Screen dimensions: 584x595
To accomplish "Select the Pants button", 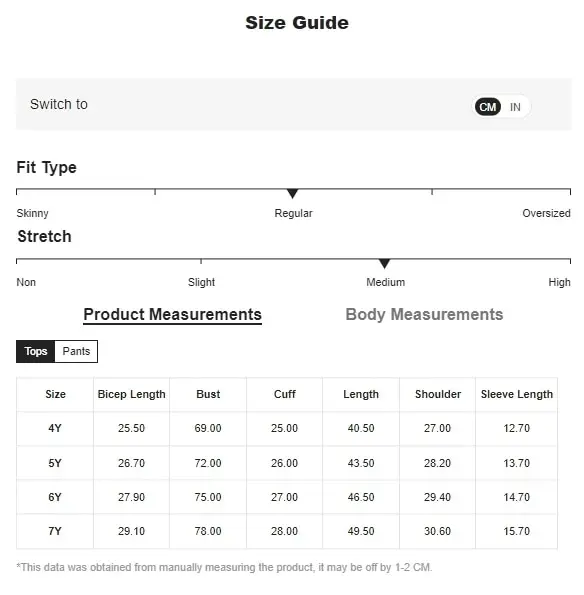I will point(76,351).
